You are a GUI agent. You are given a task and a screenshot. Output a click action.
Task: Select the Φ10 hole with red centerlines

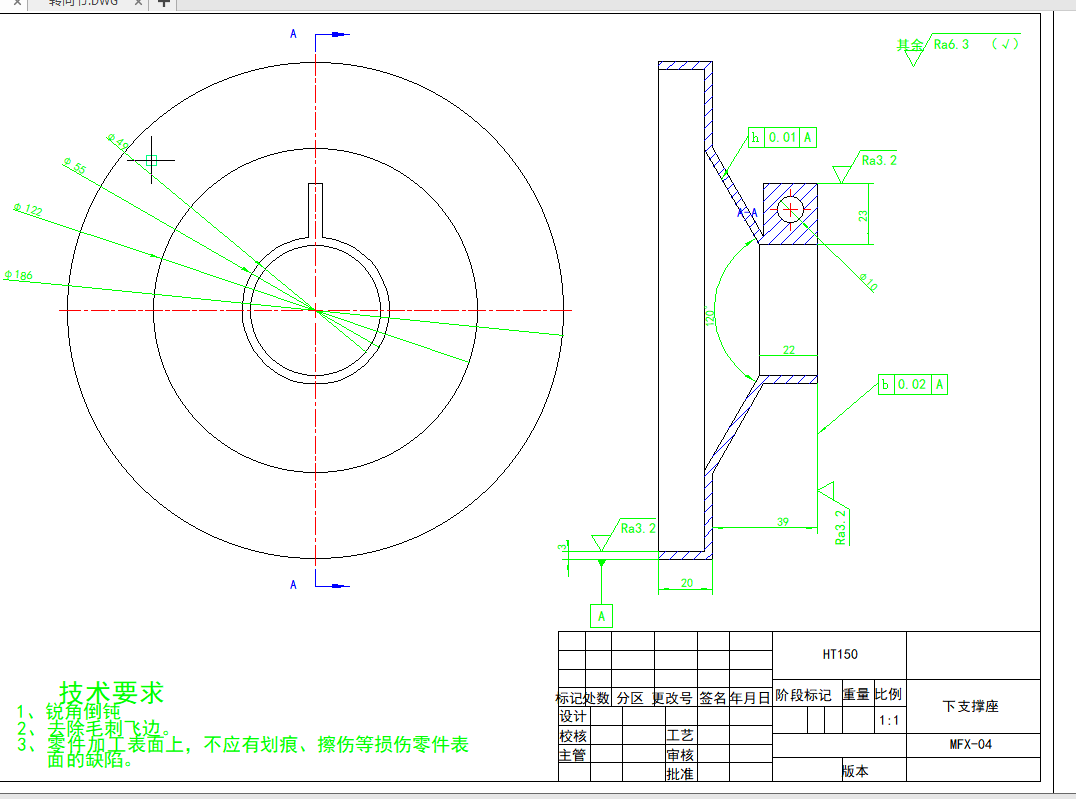pyautogui.click(x=790, y=210)
